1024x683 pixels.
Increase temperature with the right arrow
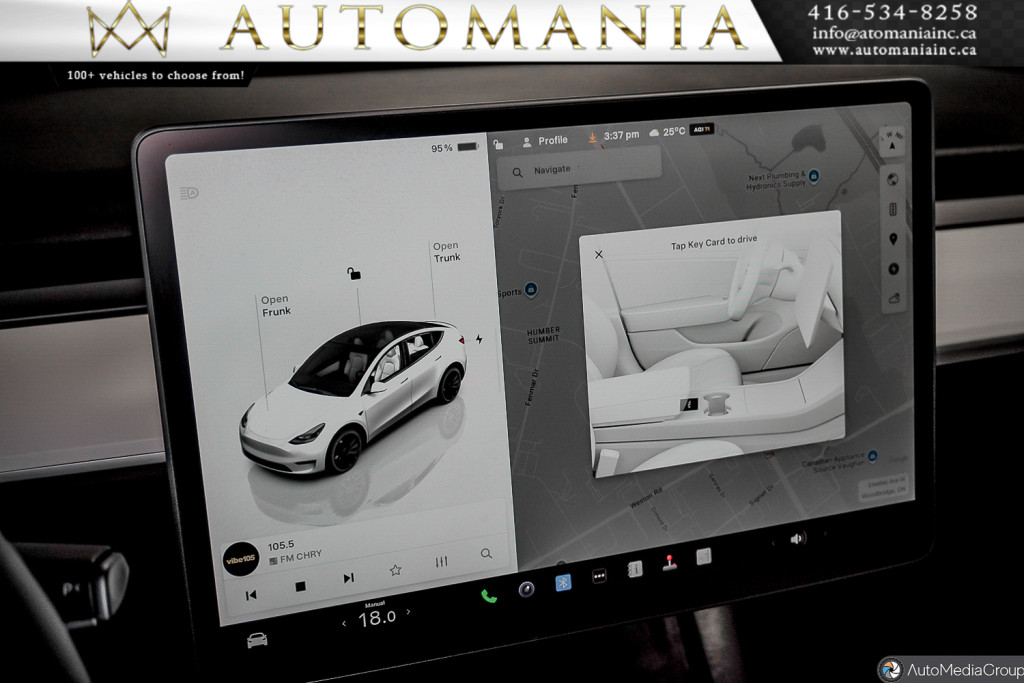coord(408,612)
